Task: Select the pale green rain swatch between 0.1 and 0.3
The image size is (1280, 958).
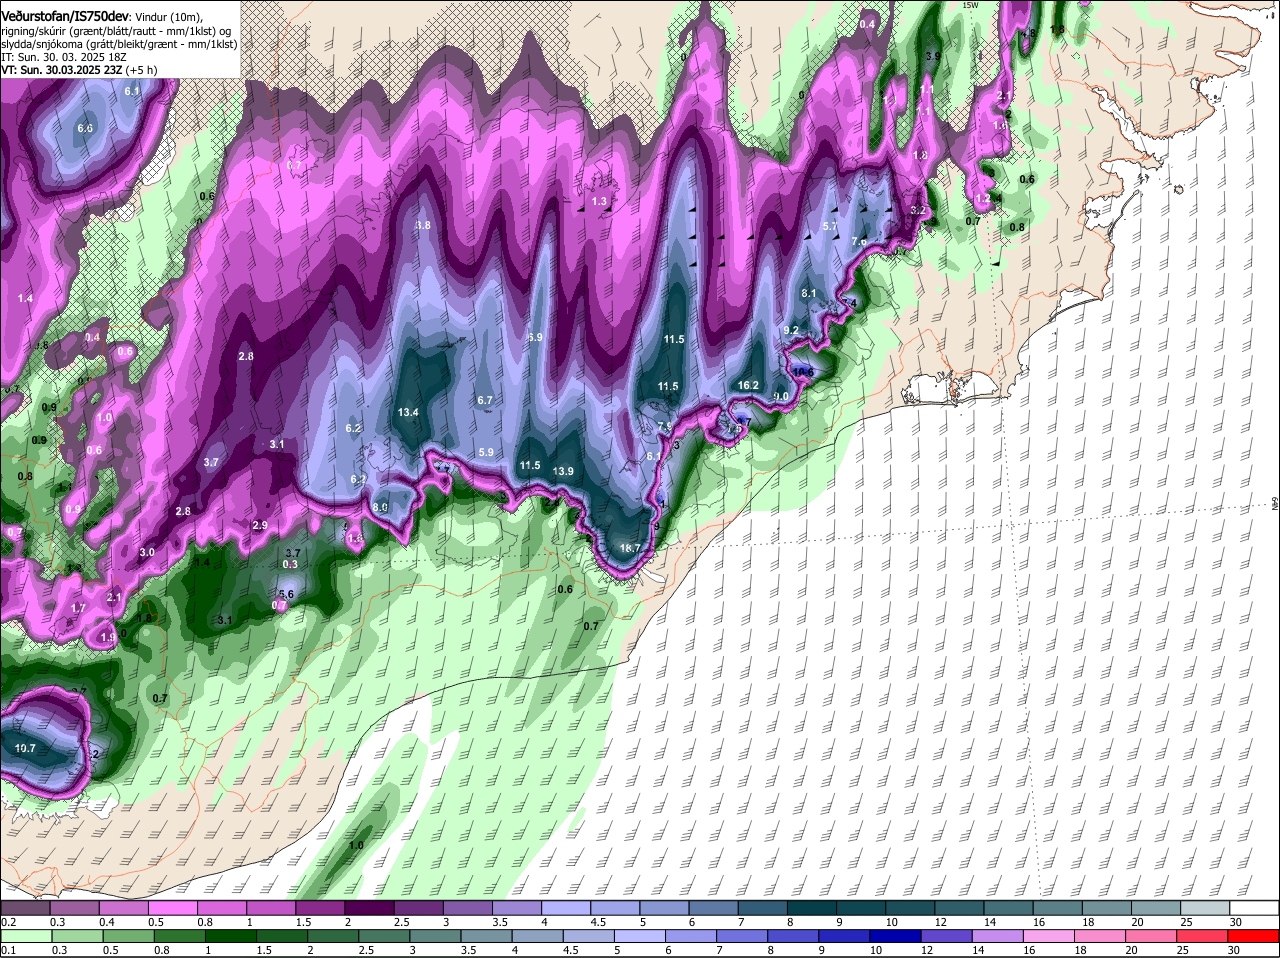Action: [x=26, y=937]
